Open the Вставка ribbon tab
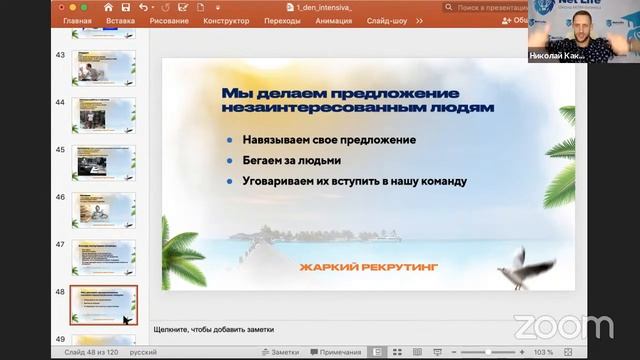Screen dimensions: 640x360 [120, 21]
